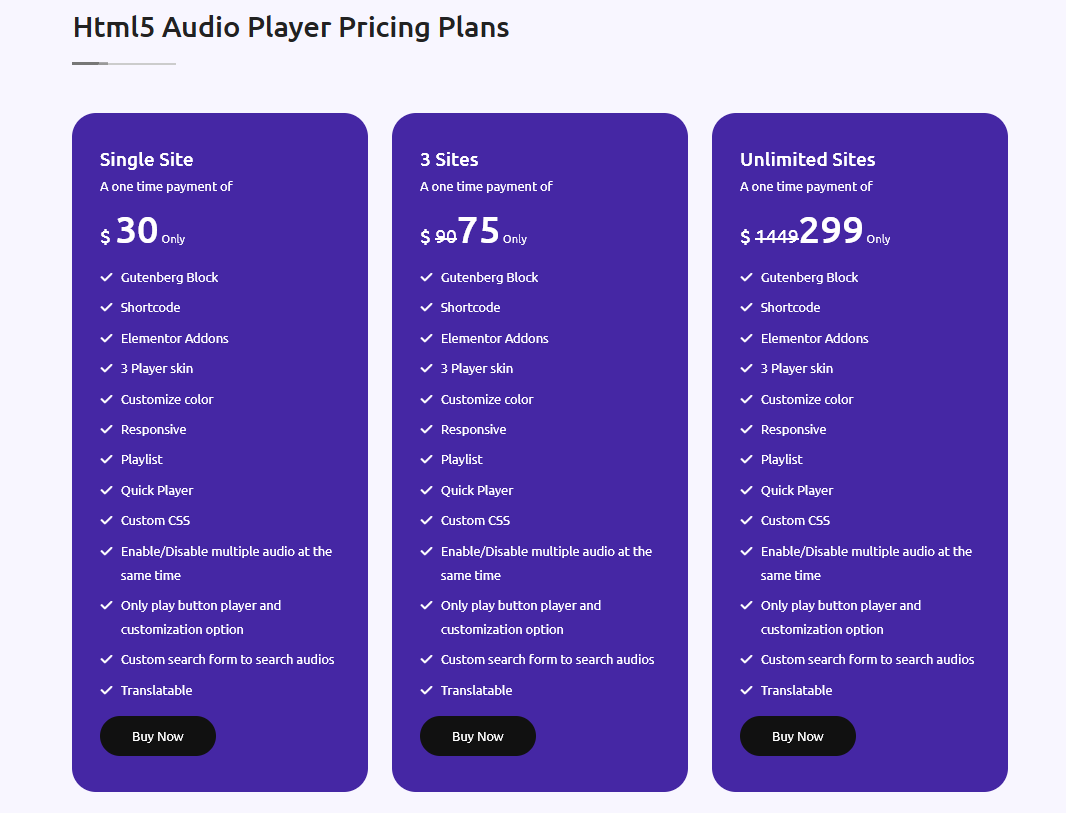Click Buy Now for Single Site plan
The image size is (1066, 813).
pos(158,736)
